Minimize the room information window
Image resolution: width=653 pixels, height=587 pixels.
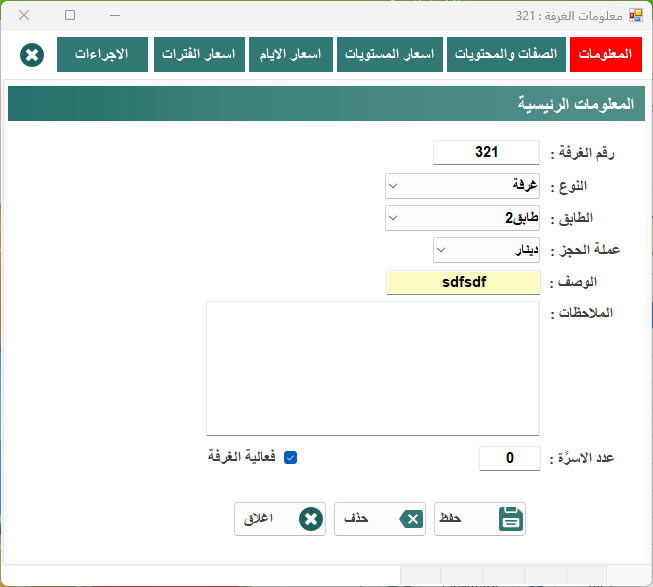coord(115,15)
